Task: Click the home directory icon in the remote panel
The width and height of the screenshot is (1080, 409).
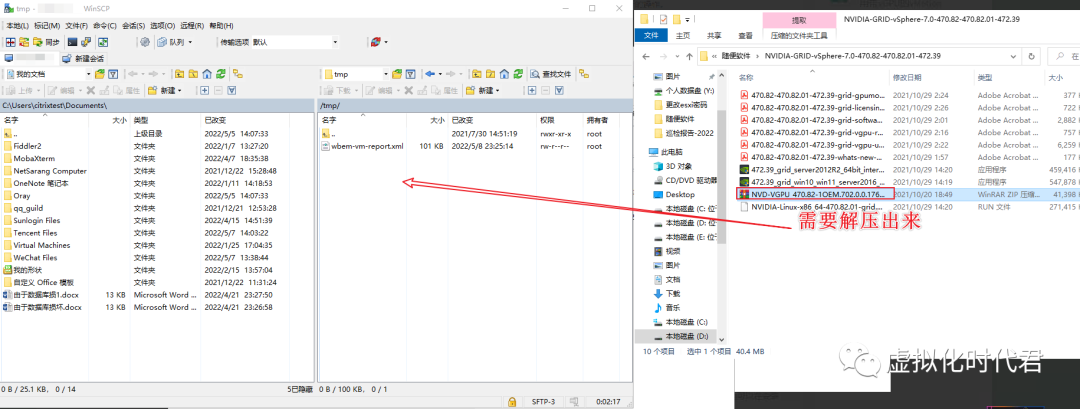Action: point(504,74)
